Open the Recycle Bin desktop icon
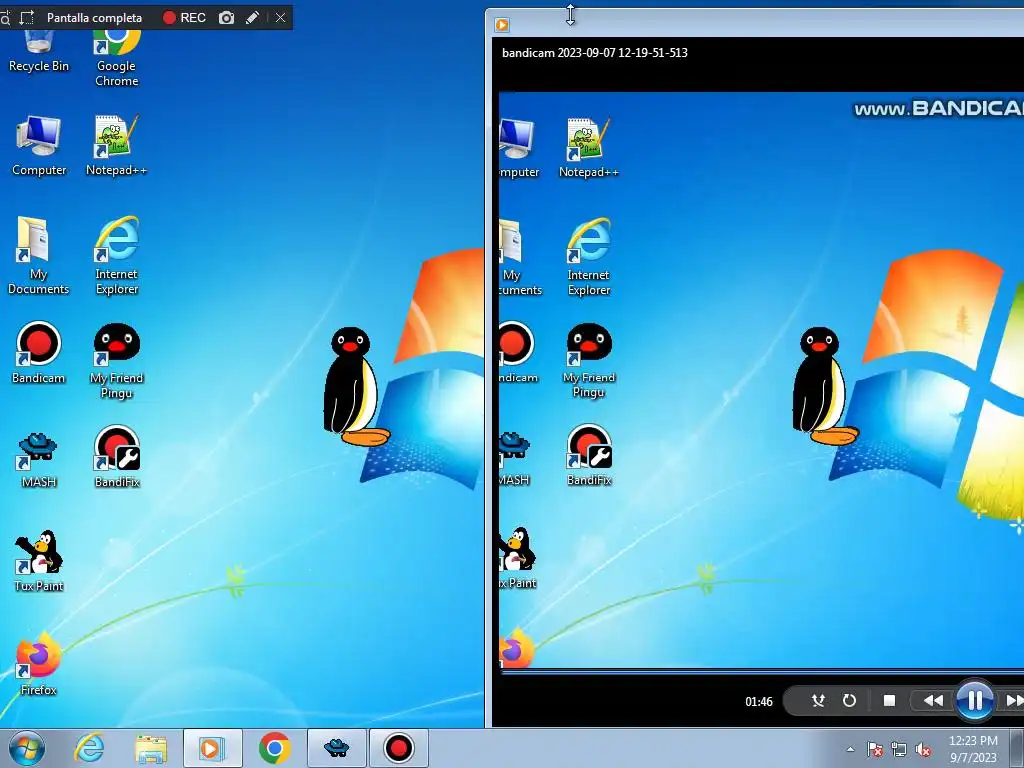This screenshot has height=768, width=1024. (39, 51)
